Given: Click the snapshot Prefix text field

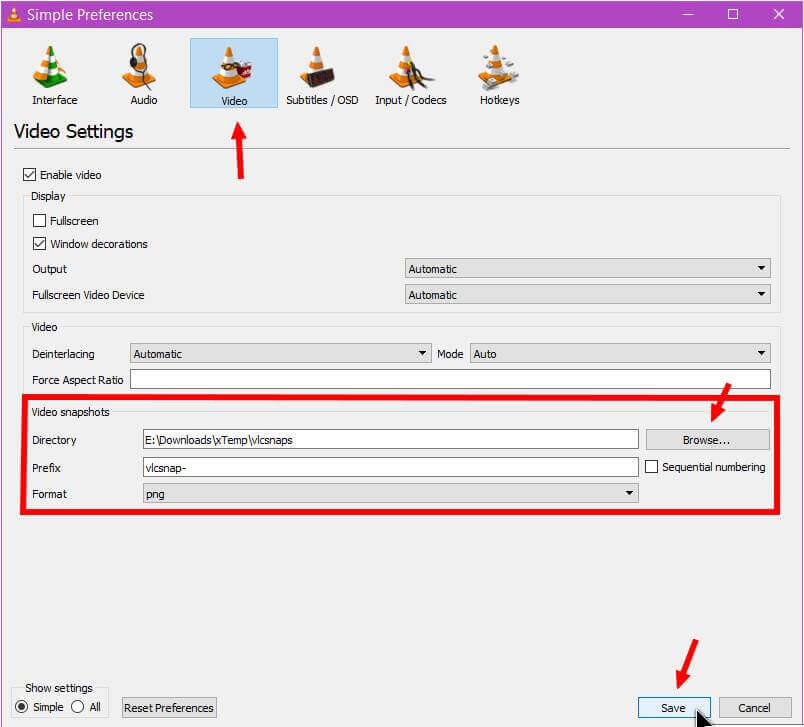Looking at the screenshot, I should 390,467.
